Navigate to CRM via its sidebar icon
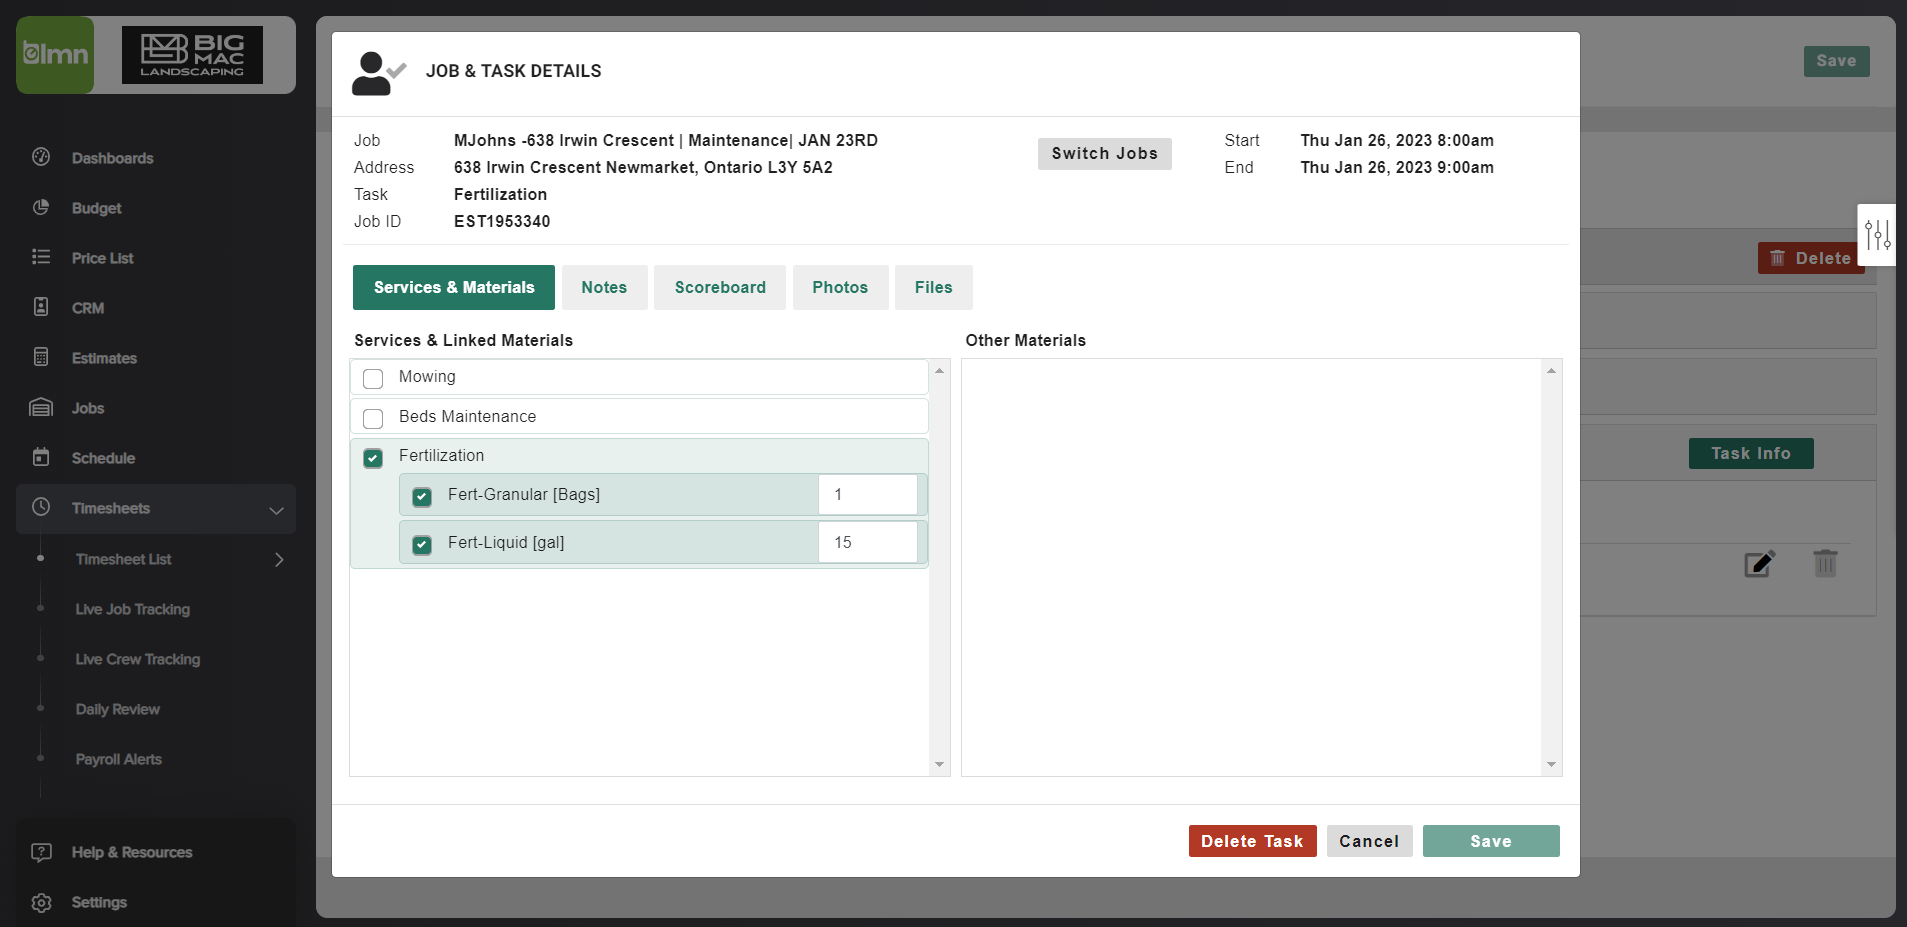Image resolution: width=1907 pixels, height=927 pixels. tap(41, 307)
